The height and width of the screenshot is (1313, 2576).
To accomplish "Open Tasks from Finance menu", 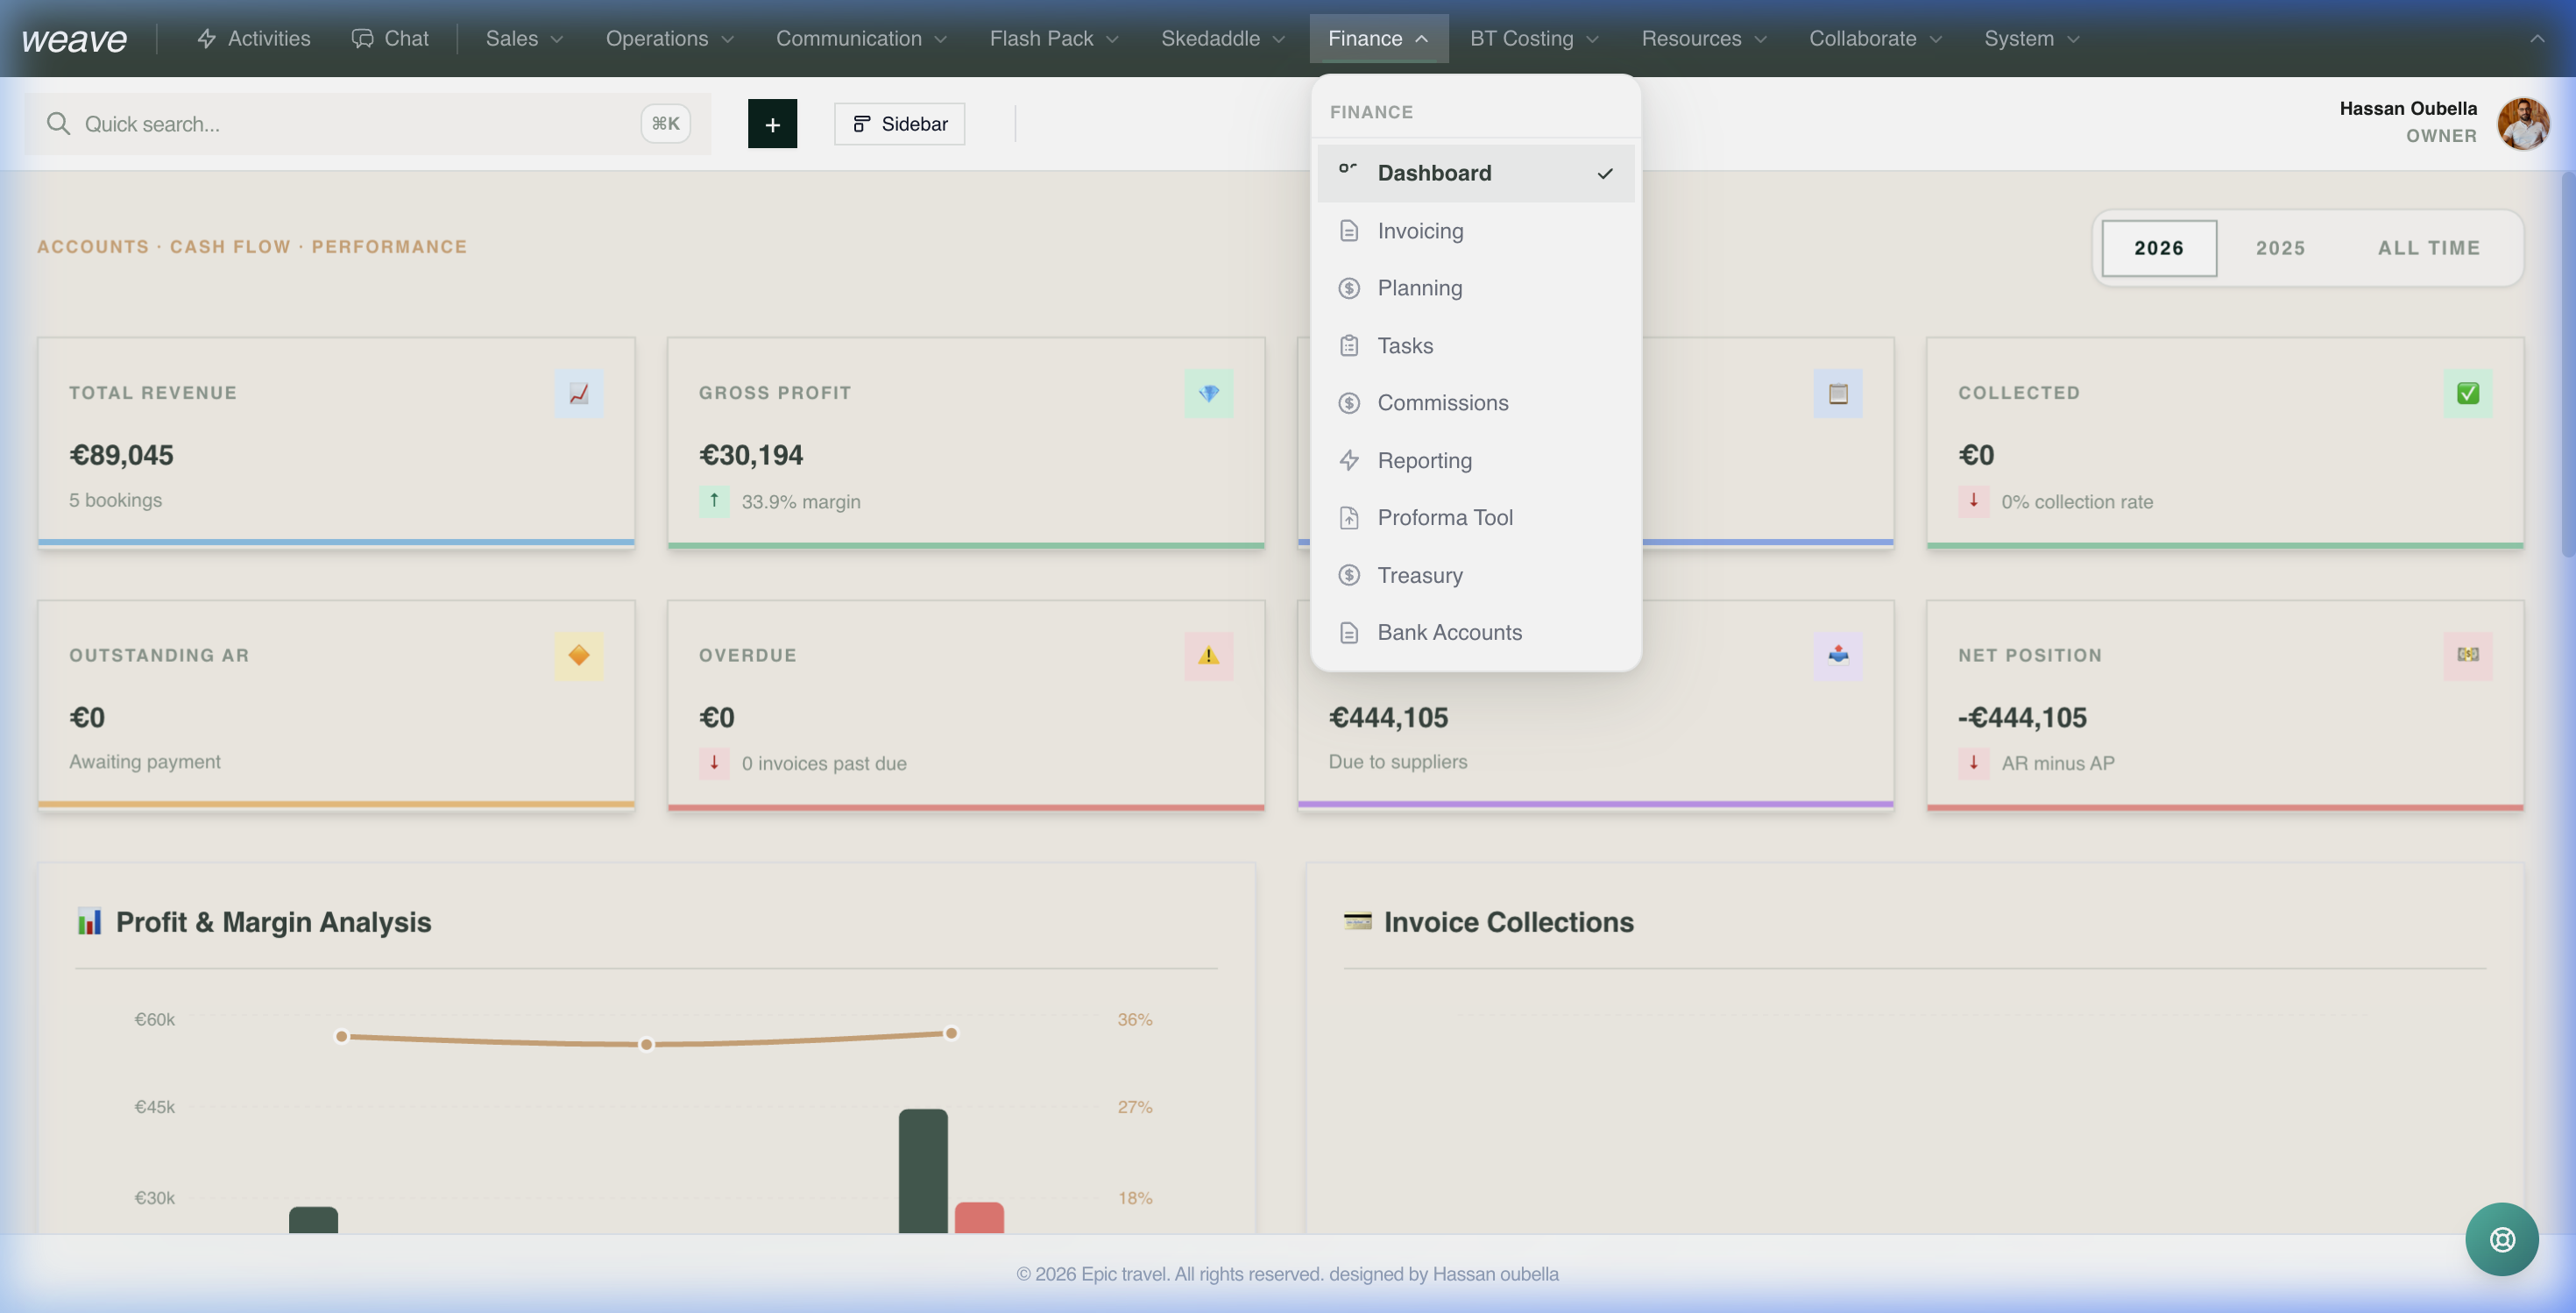I will click(1475, 346).
